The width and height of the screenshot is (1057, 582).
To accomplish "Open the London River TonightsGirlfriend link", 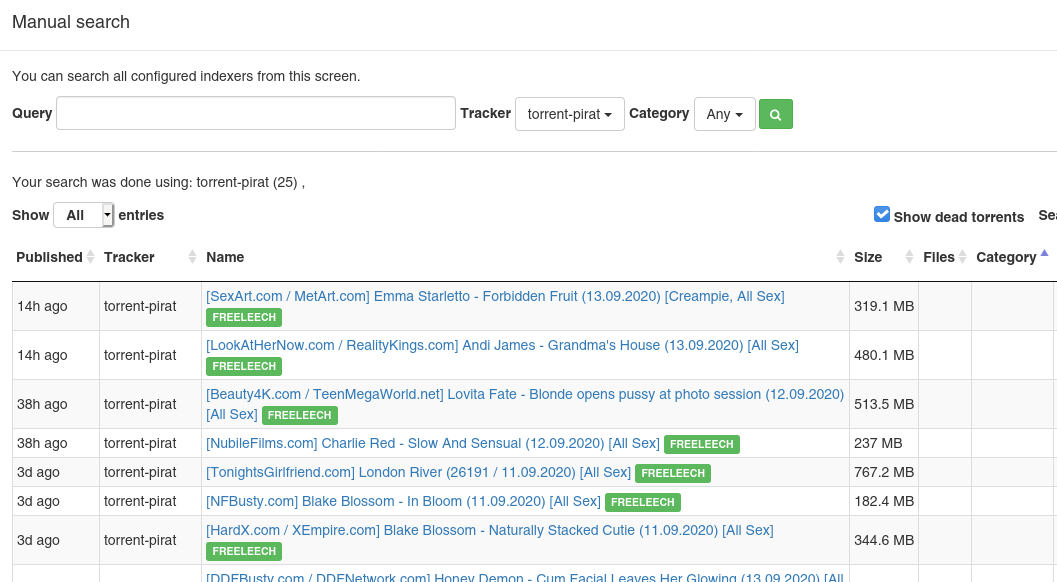I will [419, 472].
